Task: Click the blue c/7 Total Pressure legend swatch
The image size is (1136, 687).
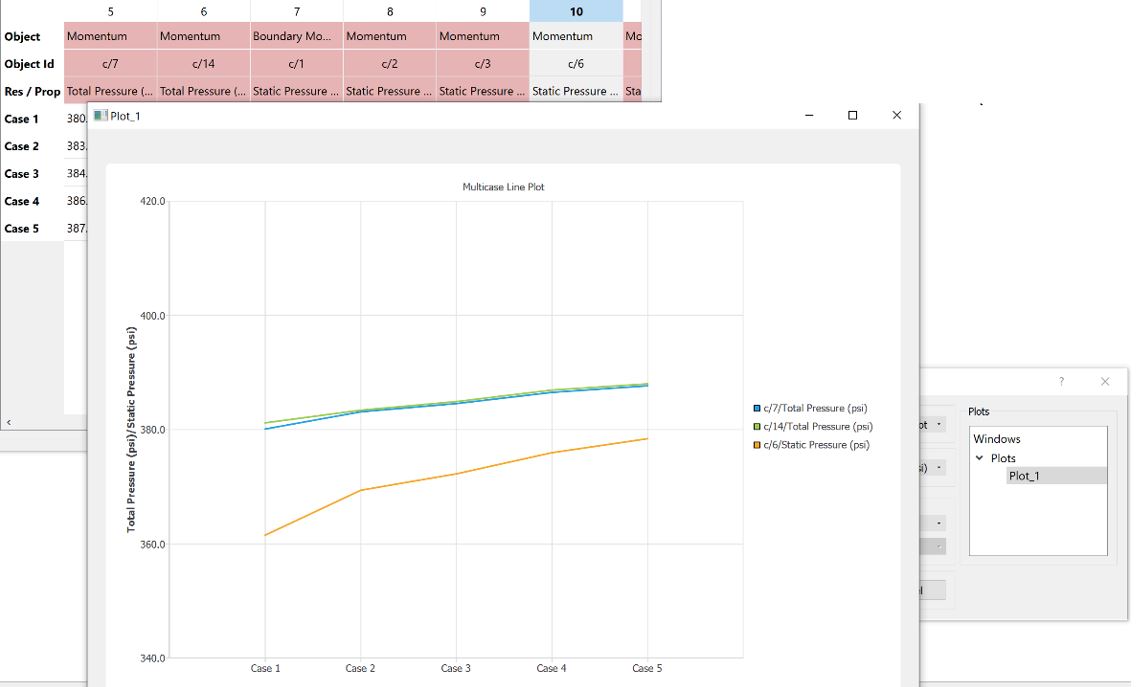Action: [x=757, y=409]
